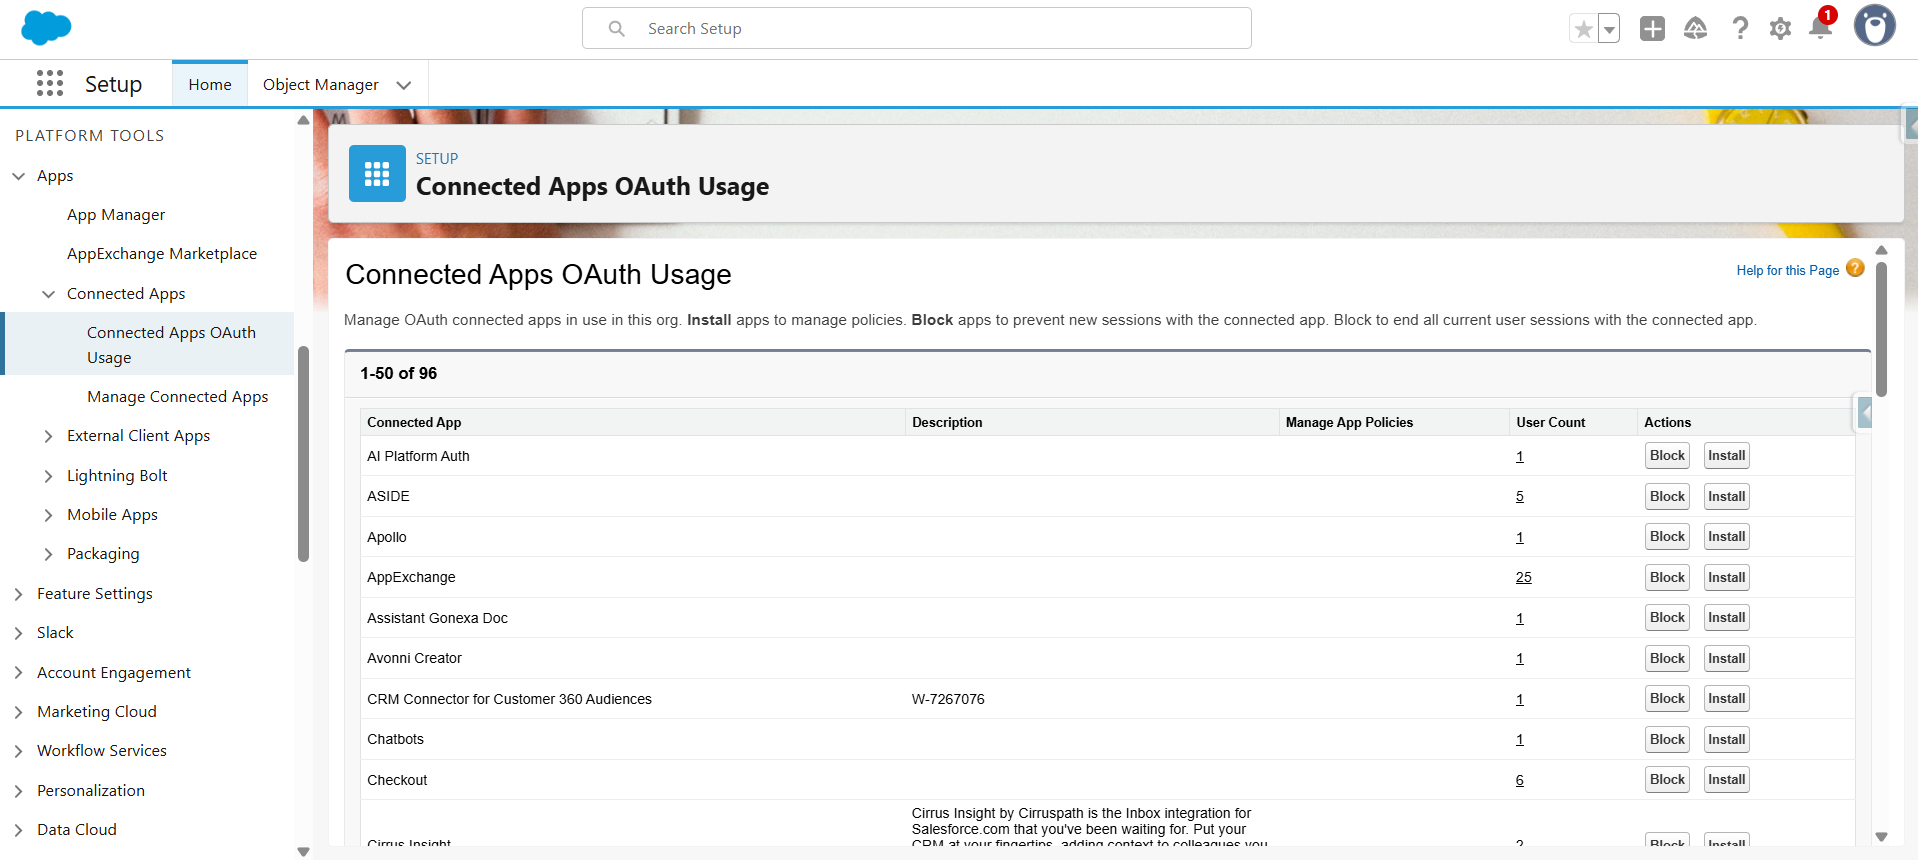The height and width of the screenshot is (860, 1918).
Task: Block the AI Platform Auth app
Action: [1667, 456]
